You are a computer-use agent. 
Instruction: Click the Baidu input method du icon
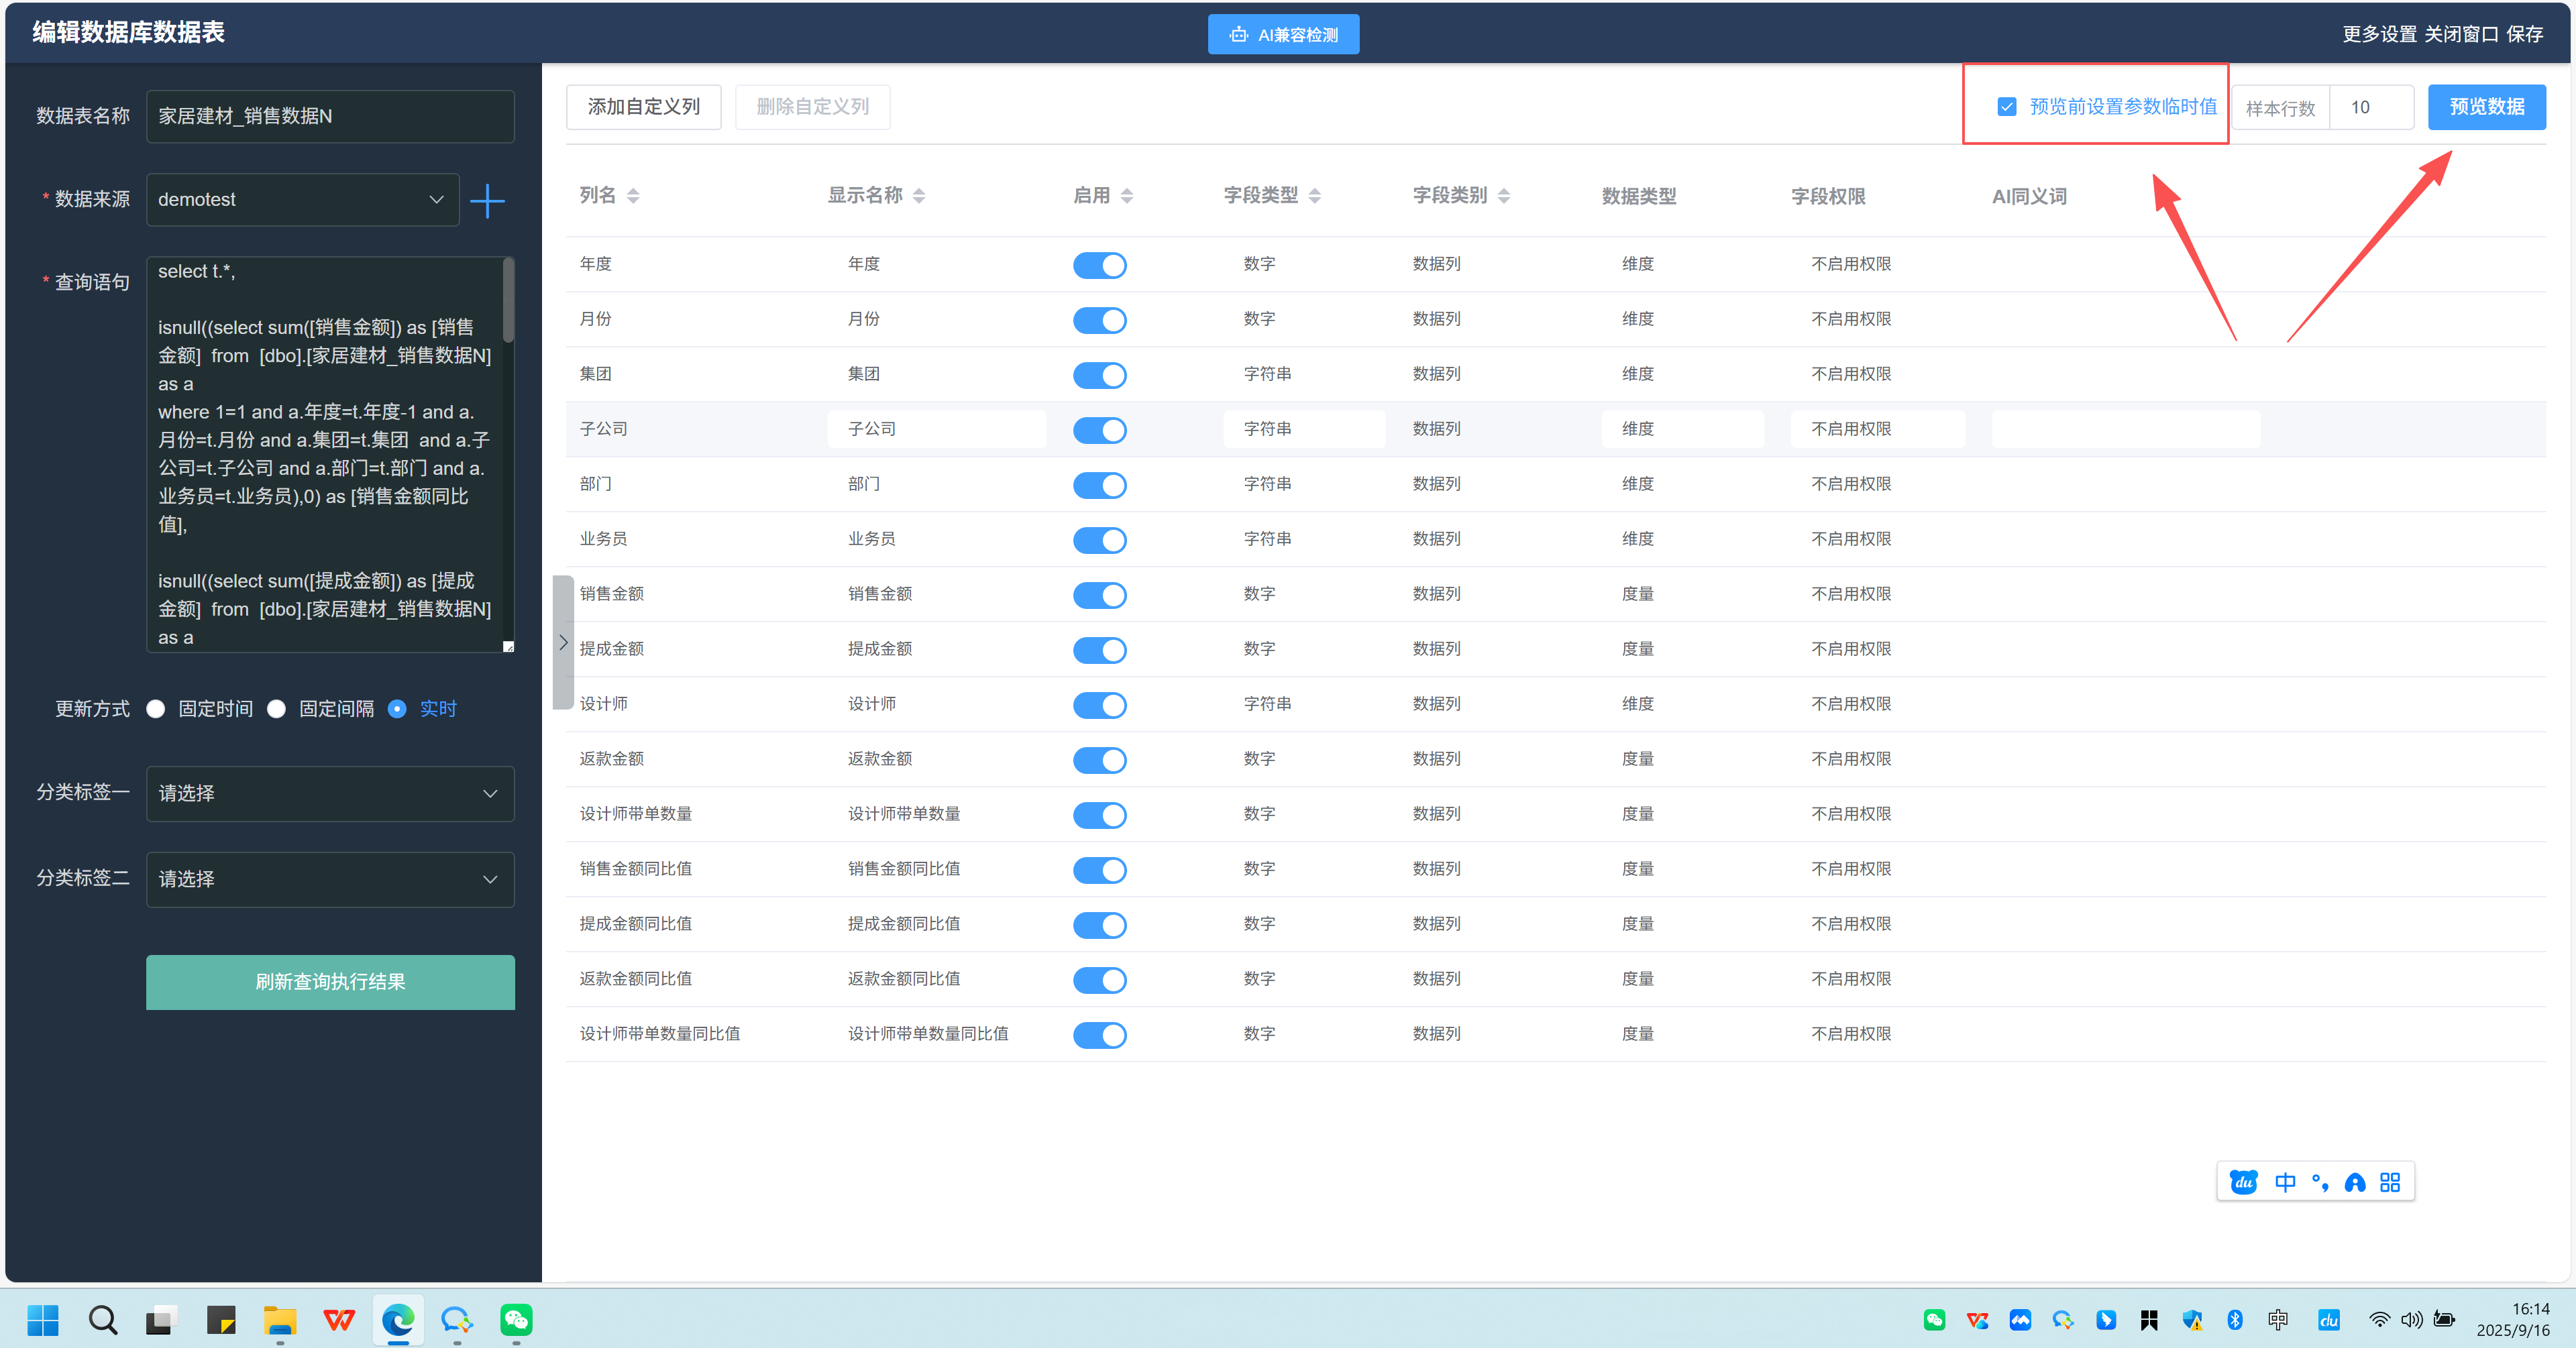pyautogui.click(x=2243, y=1182)
